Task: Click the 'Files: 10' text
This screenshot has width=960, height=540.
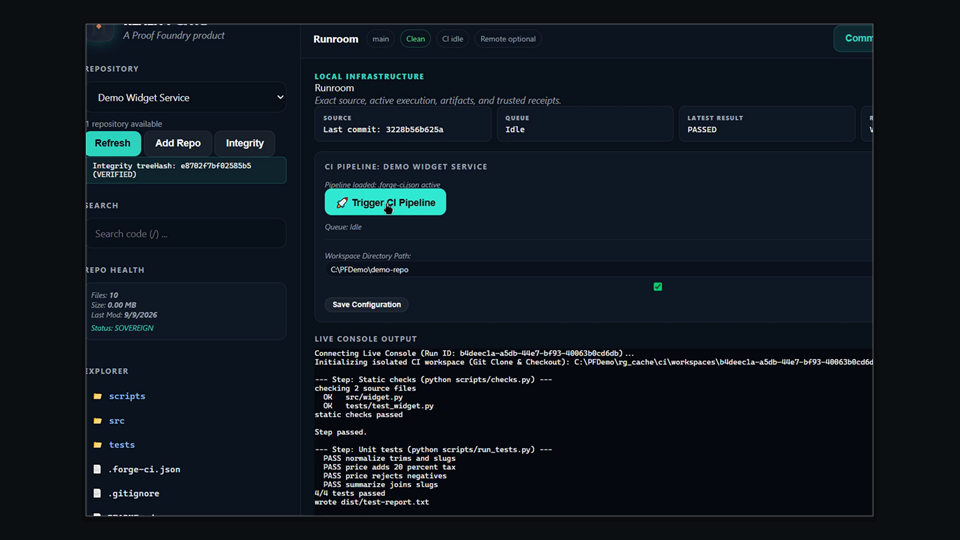Action: pos(104,295)
